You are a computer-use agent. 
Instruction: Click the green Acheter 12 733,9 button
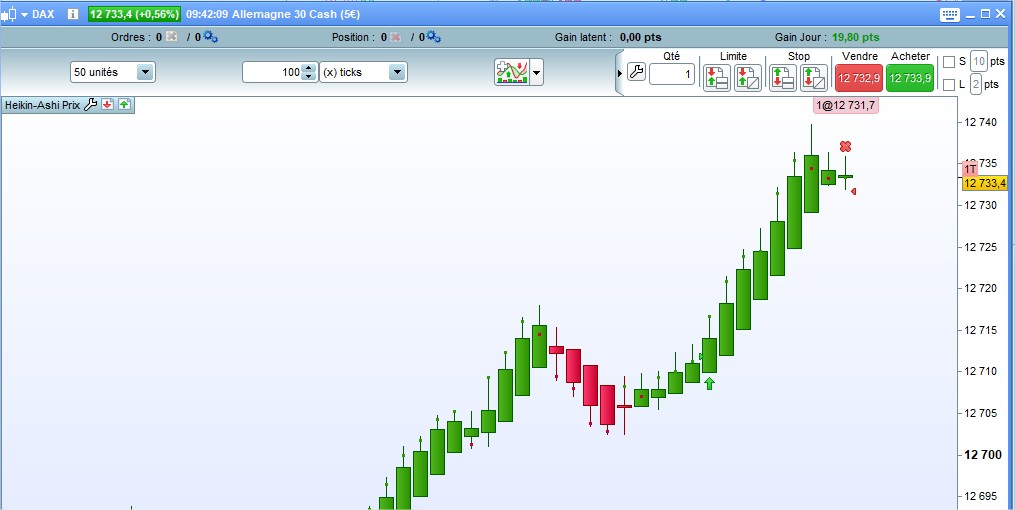point(910,78)
